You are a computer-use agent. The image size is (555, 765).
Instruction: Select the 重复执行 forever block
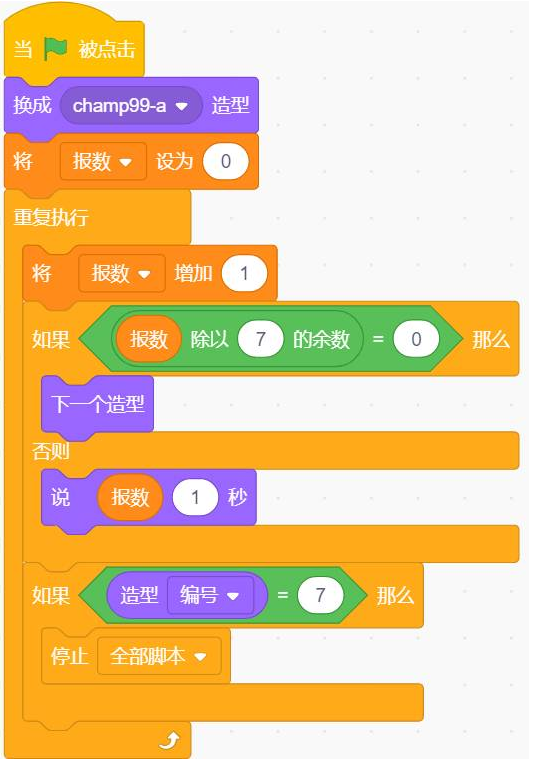[x=51, y=217]
